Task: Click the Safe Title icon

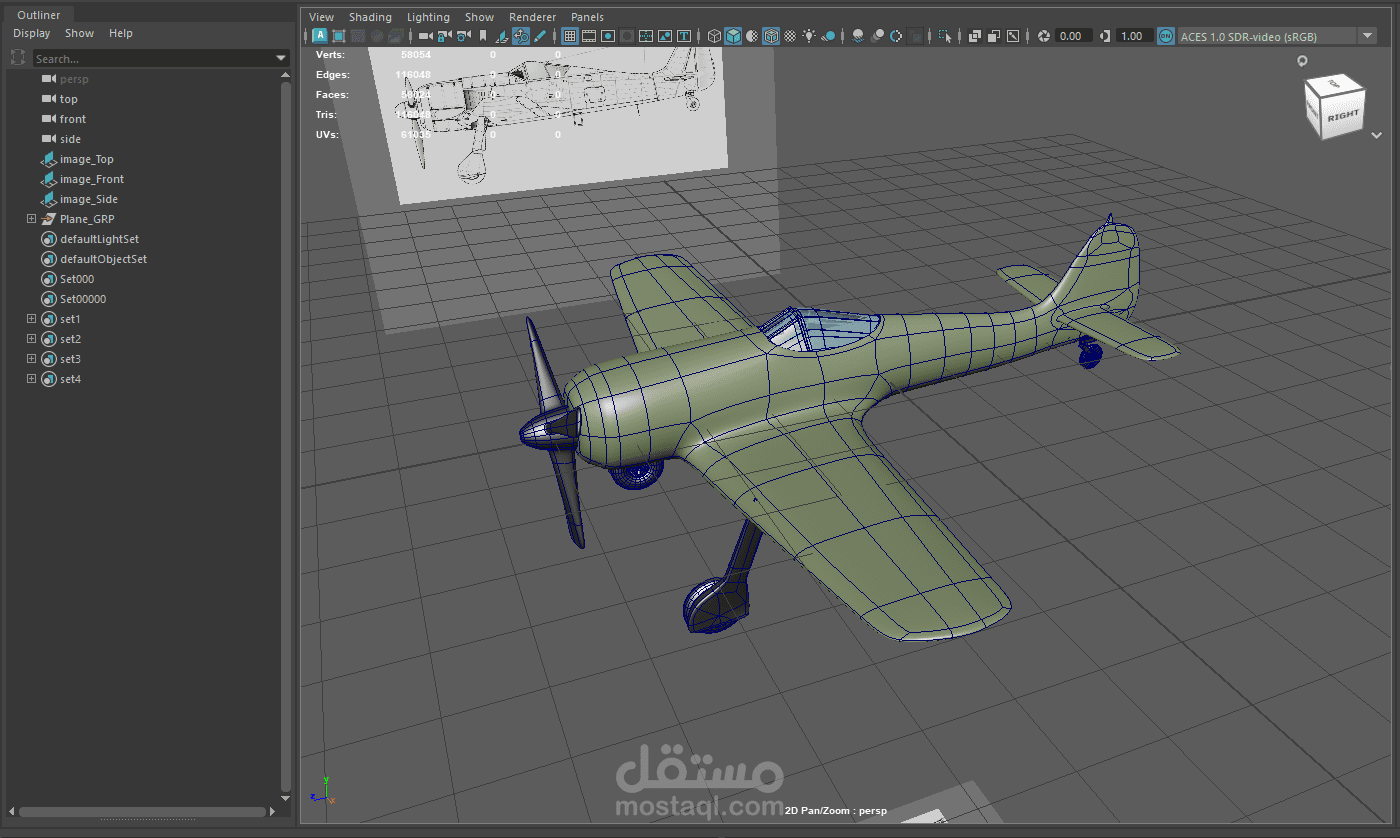Action: pyautogui.click(x=684, y=36)
